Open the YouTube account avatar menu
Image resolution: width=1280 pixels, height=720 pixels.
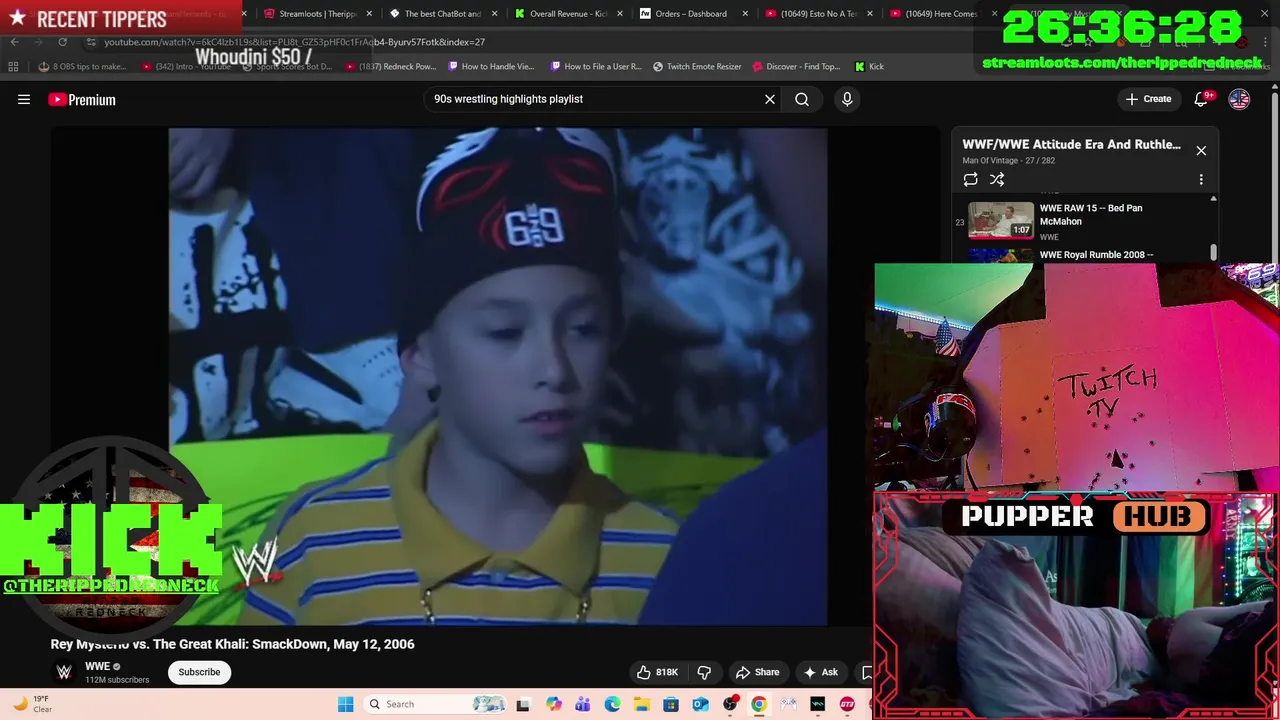pos(1239,99)
